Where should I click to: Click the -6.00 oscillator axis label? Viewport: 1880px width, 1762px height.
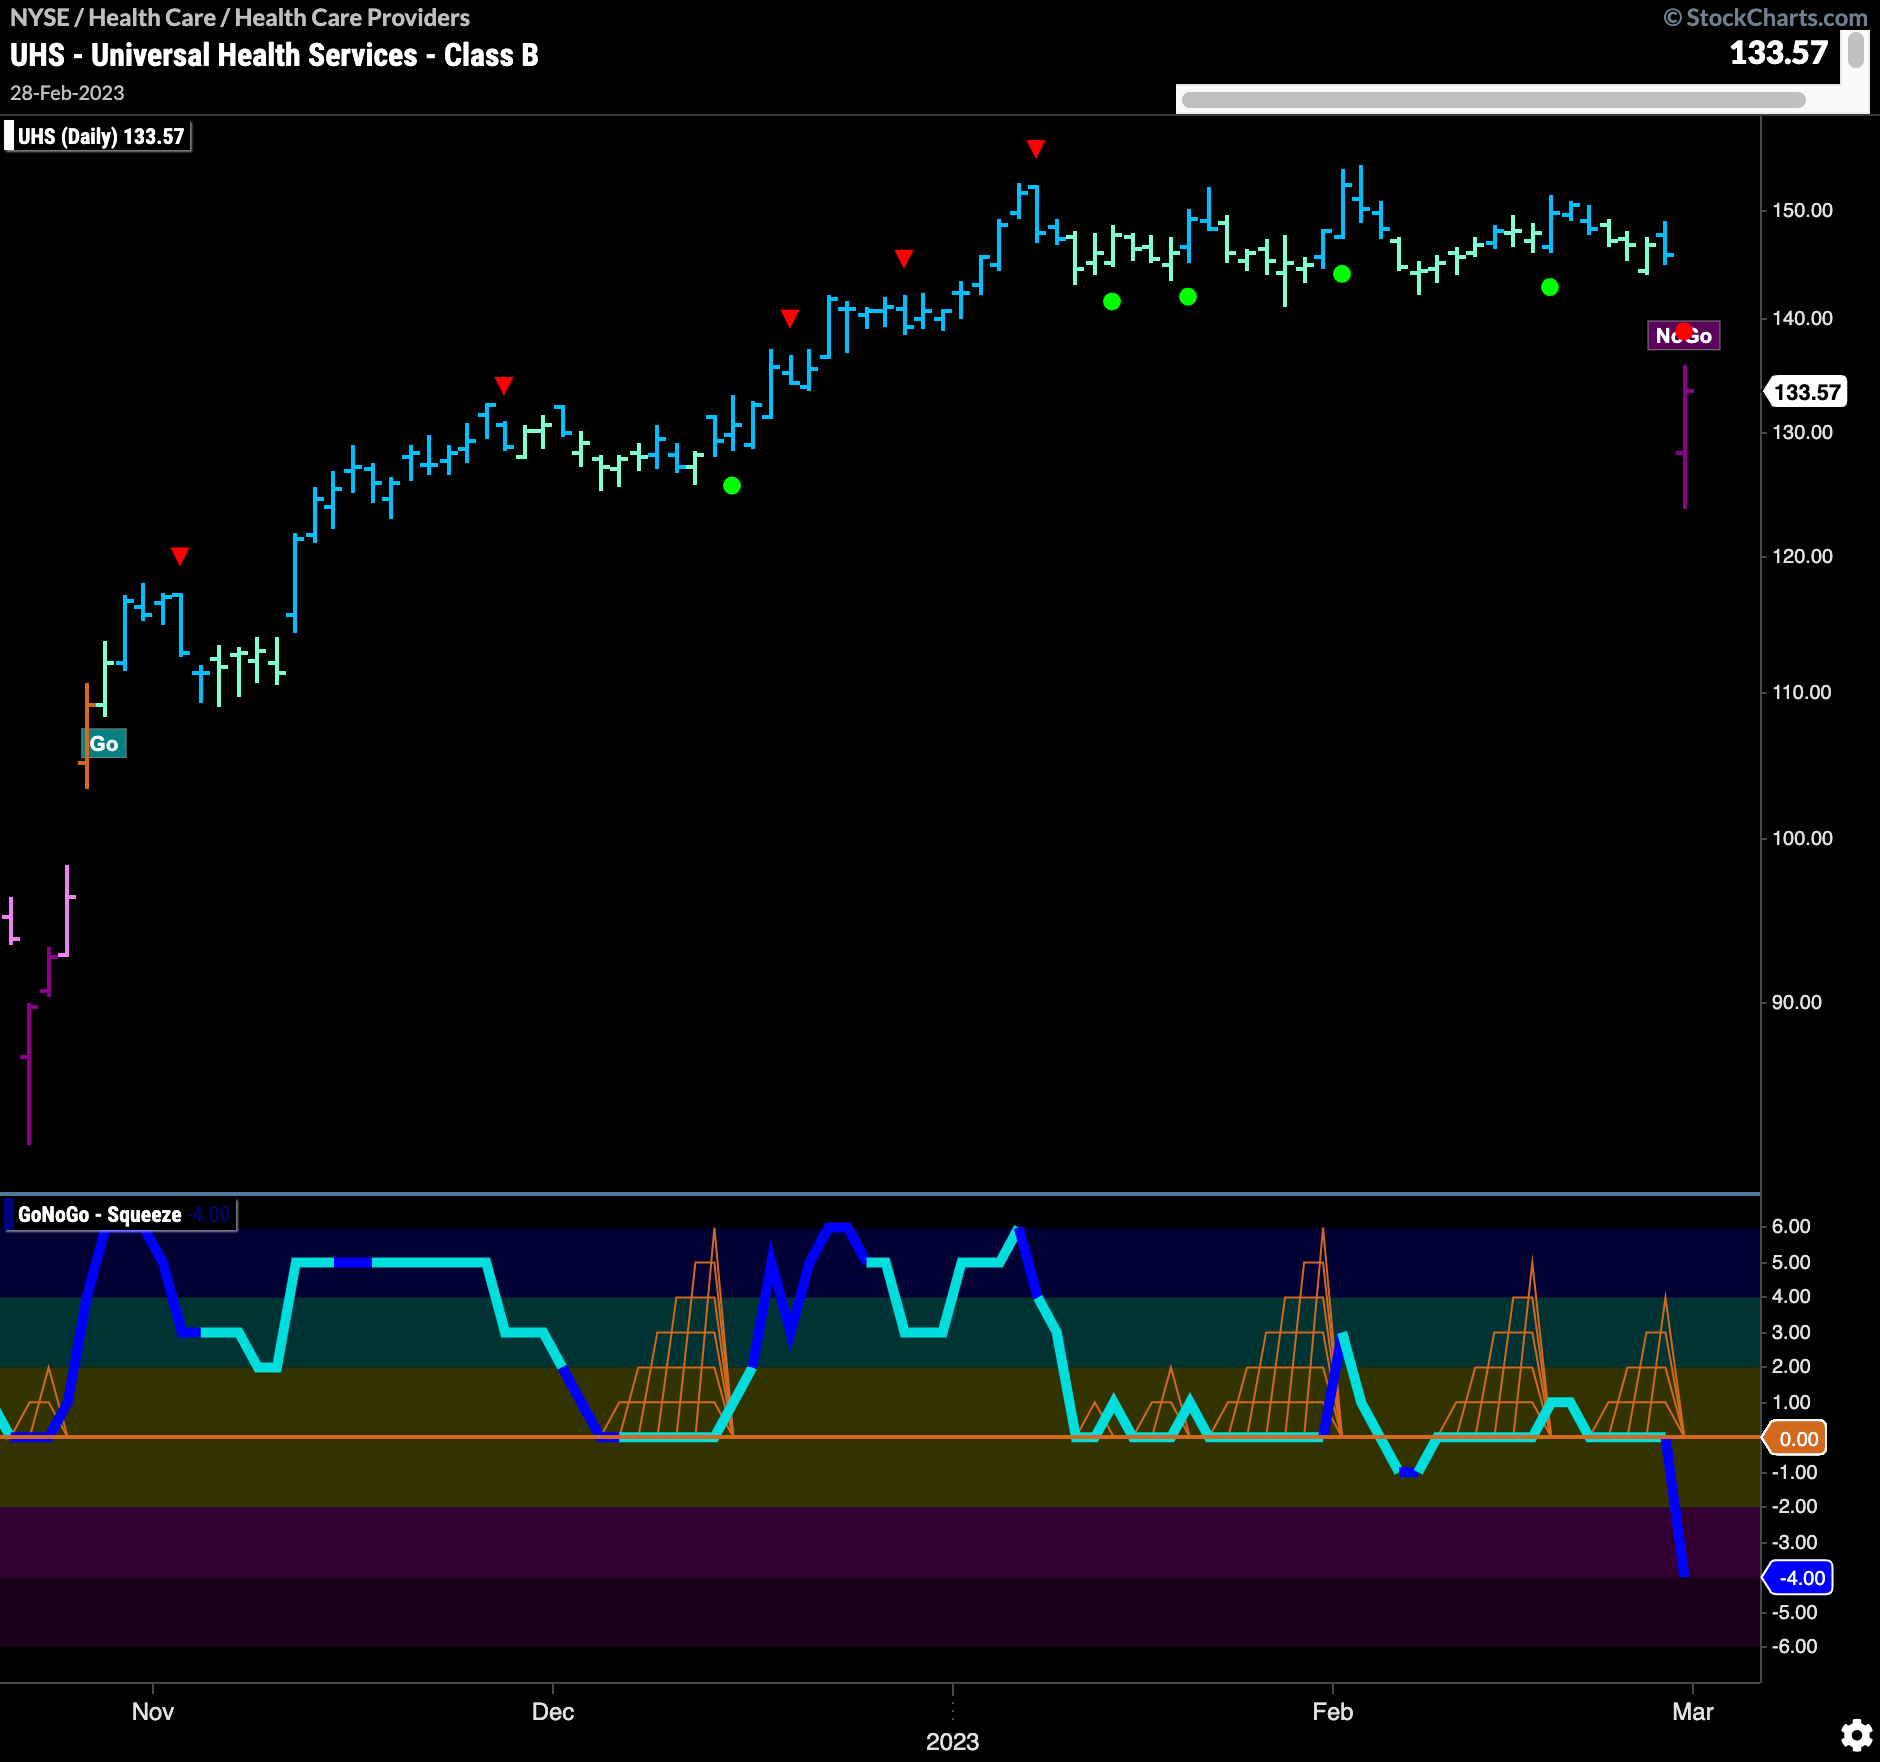(1794, 1646)
